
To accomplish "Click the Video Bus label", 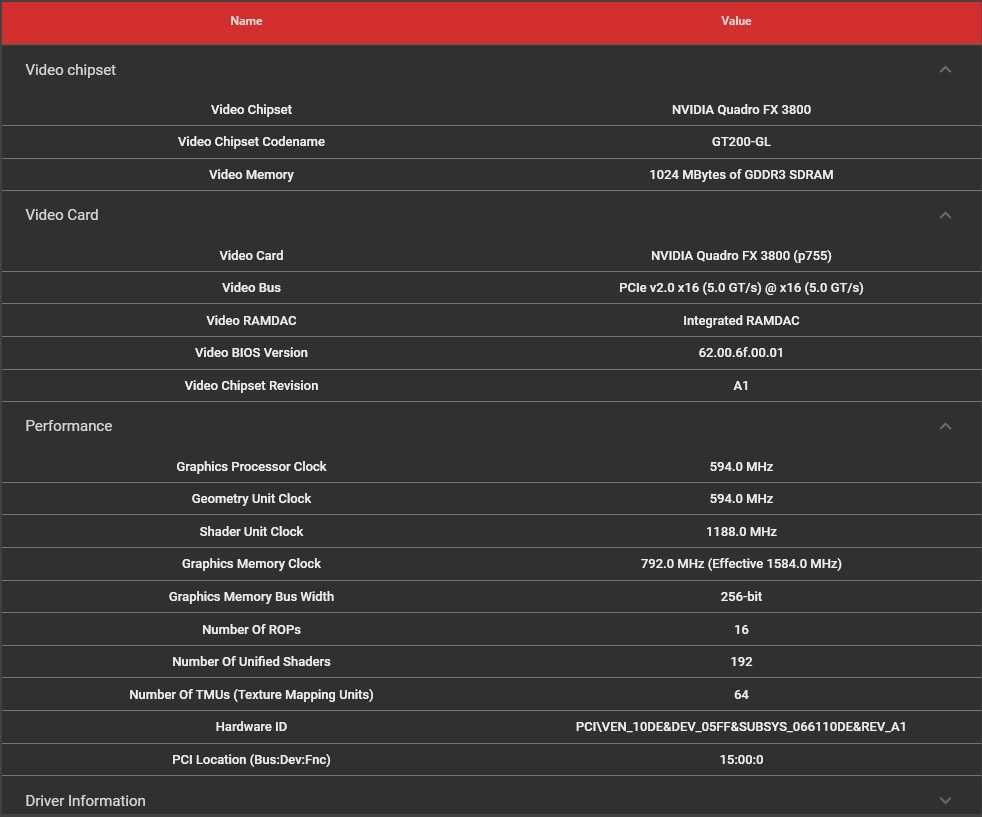I will 251,287.
